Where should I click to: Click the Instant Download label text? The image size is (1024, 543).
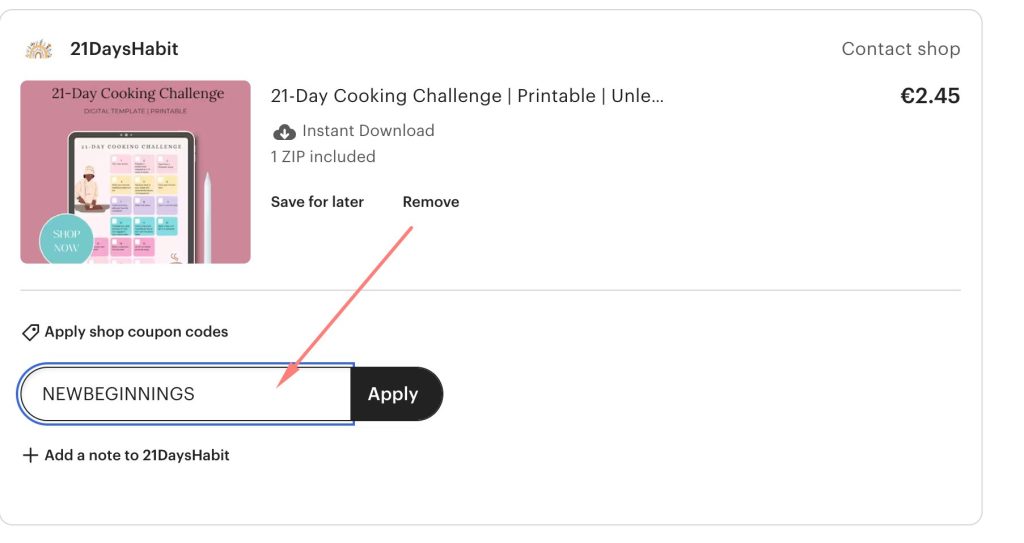(368, 131)
